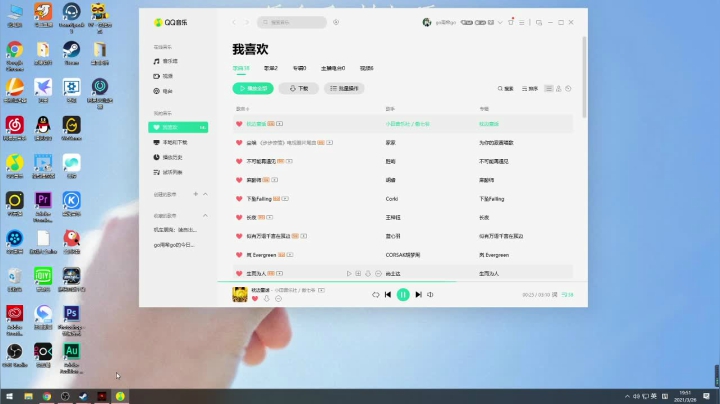Switch to the Albums 0 tab
This screenshot has height=404, width=720.
[x=299, y=68]
